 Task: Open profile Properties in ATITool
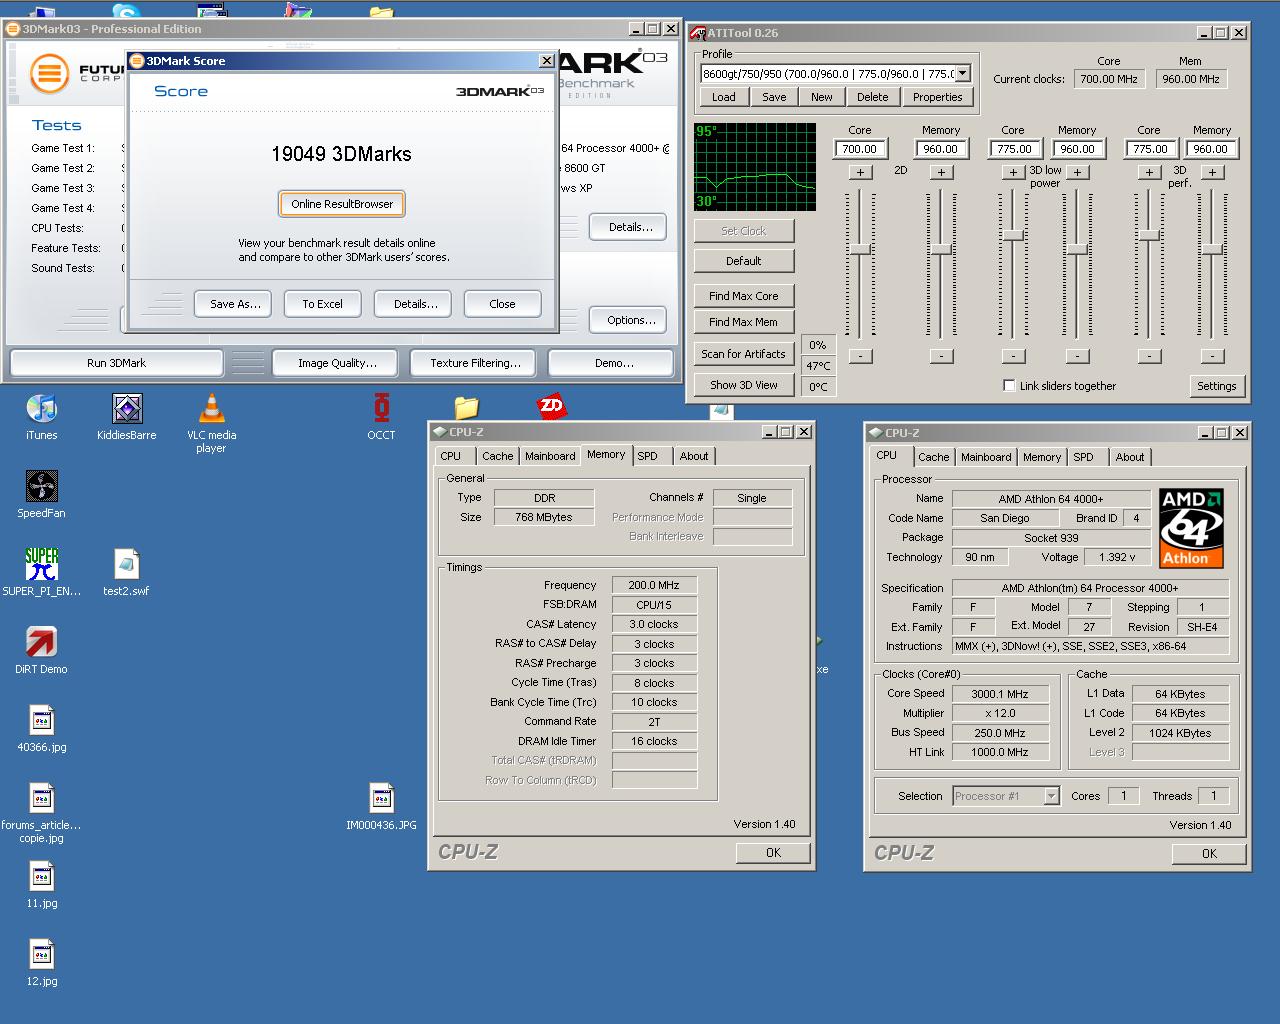(x=937, y=97)
